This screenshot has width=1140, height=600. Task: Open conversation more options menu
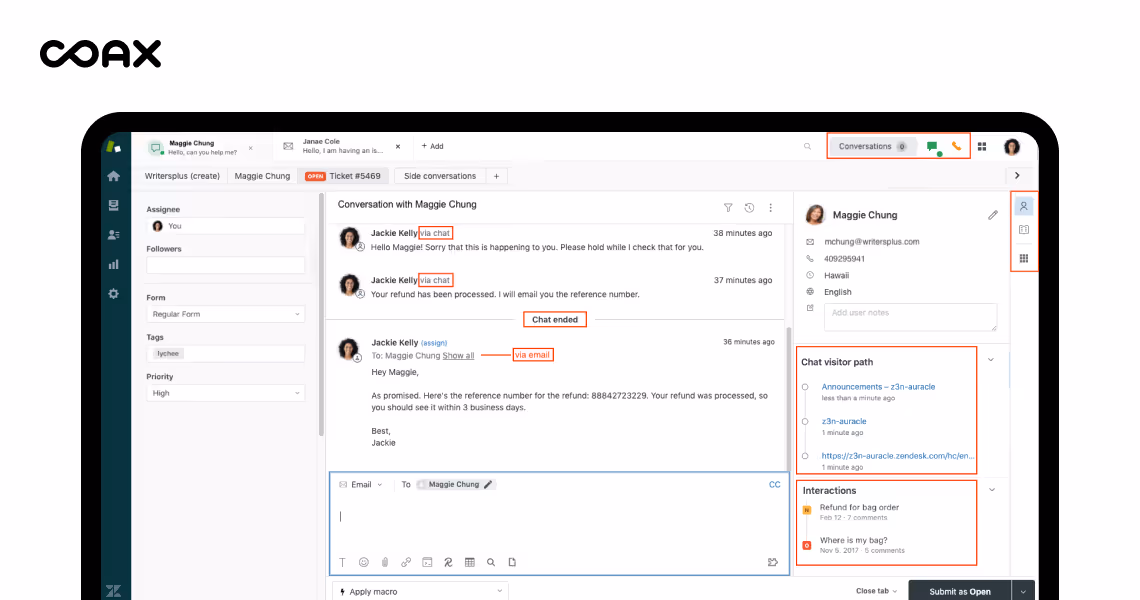tap(771, 208)
